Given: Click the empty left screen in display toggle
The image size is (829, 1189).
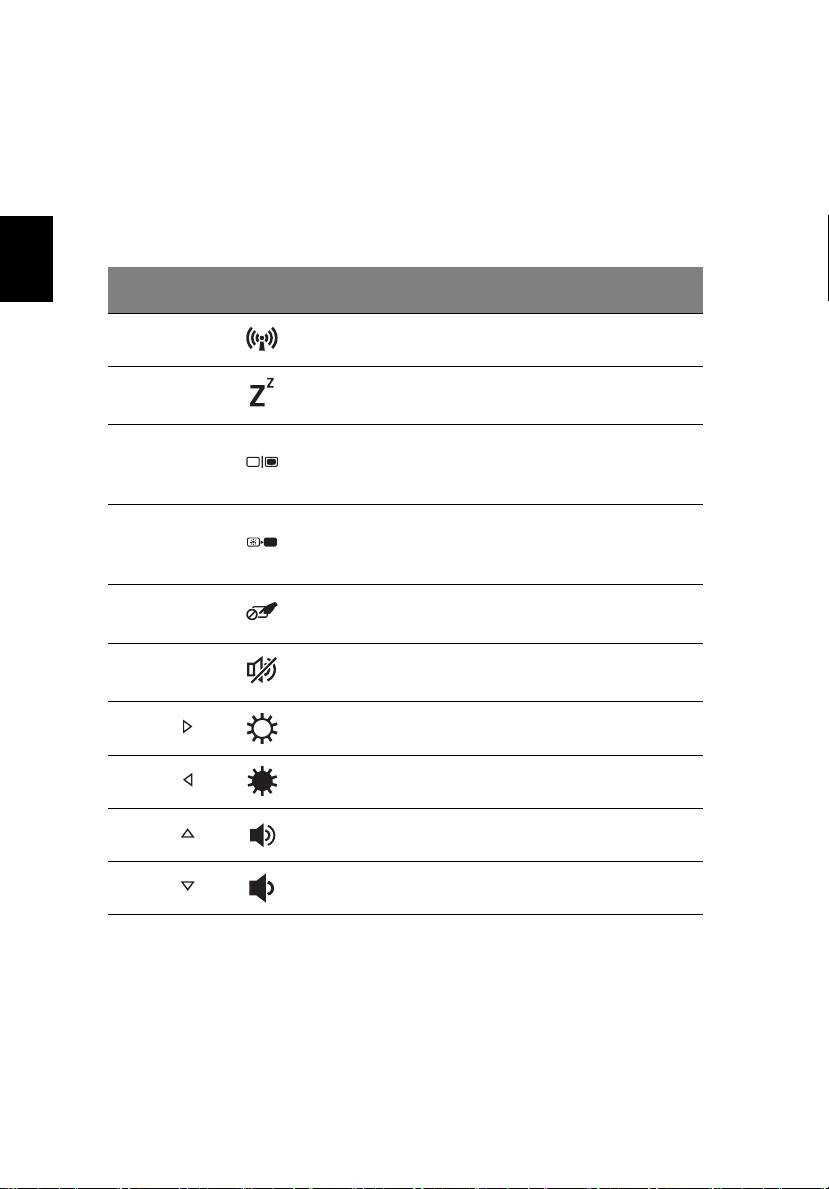Looking at the screenshot, I should tap(253, 462).
